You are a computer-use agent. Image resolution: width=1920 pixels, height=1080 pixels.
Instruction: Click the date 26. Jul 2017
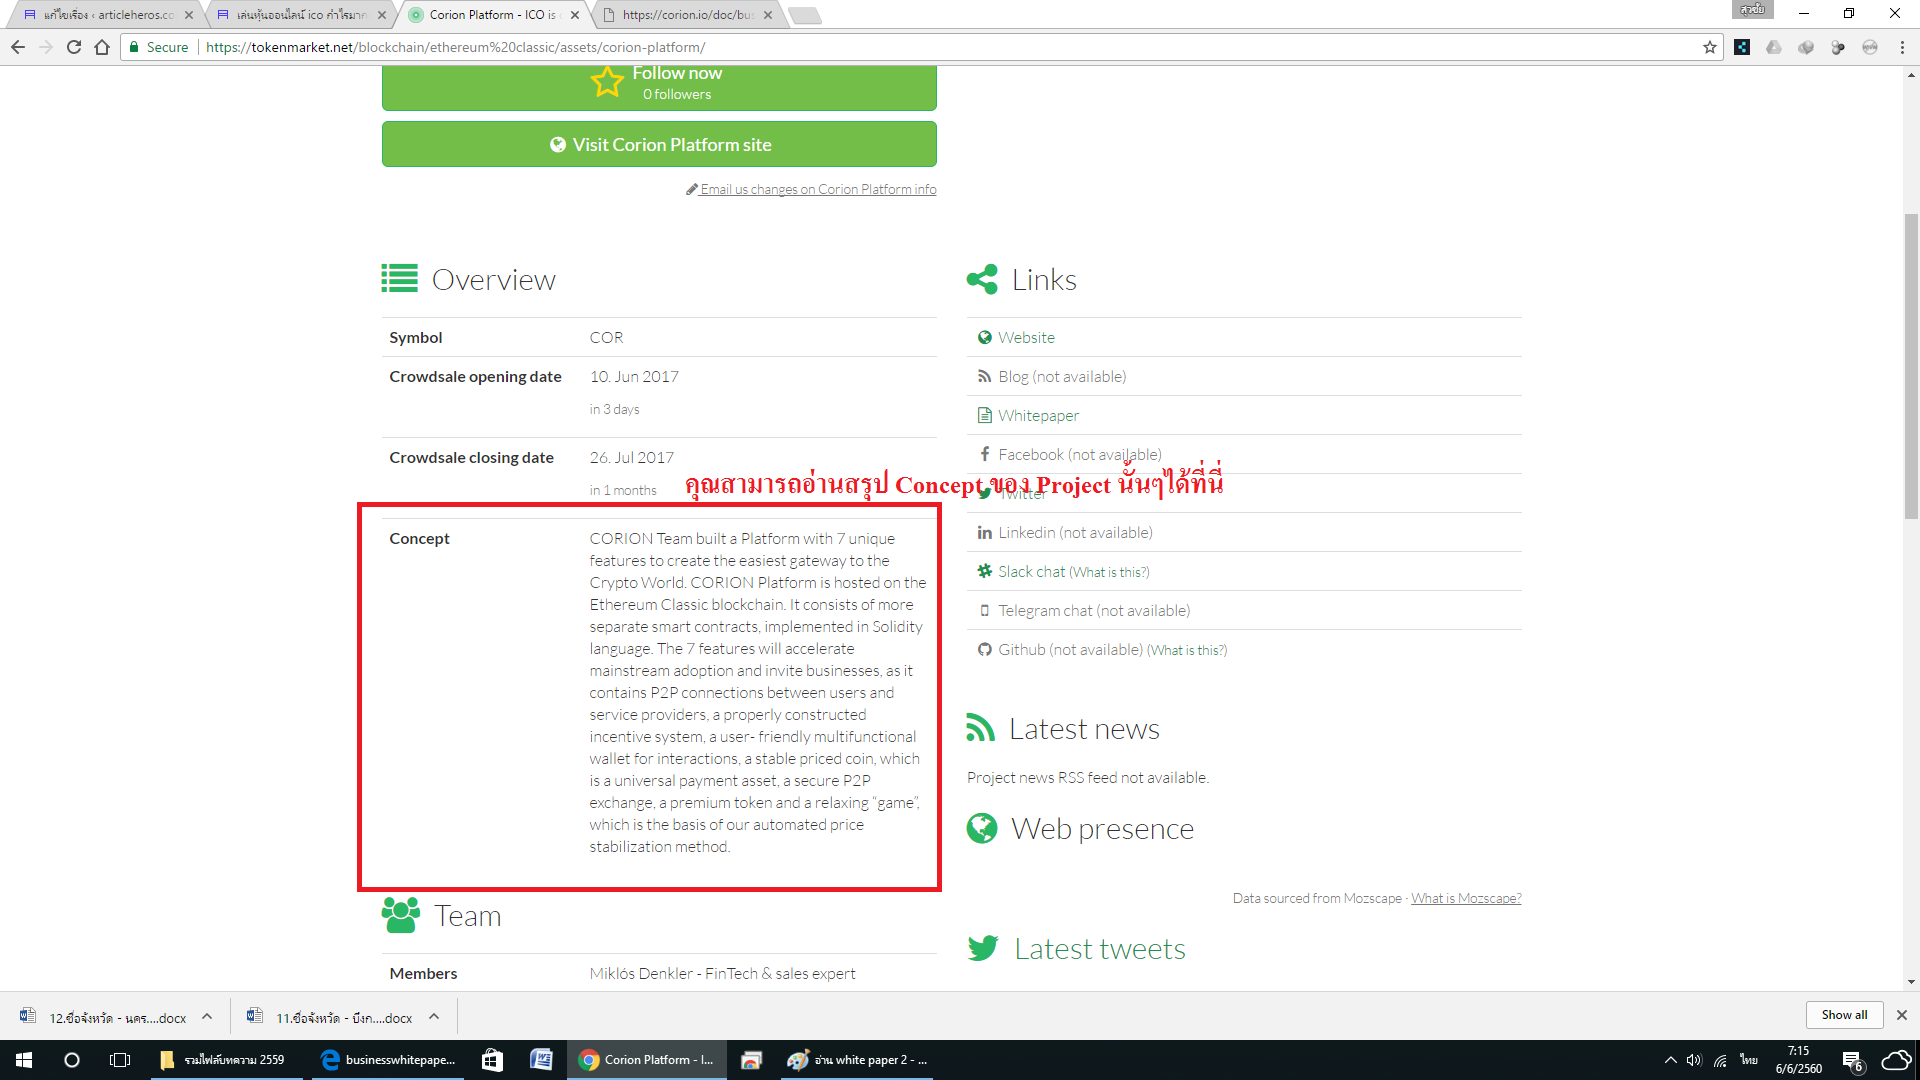pyautogui.click(x=632, y=457)
